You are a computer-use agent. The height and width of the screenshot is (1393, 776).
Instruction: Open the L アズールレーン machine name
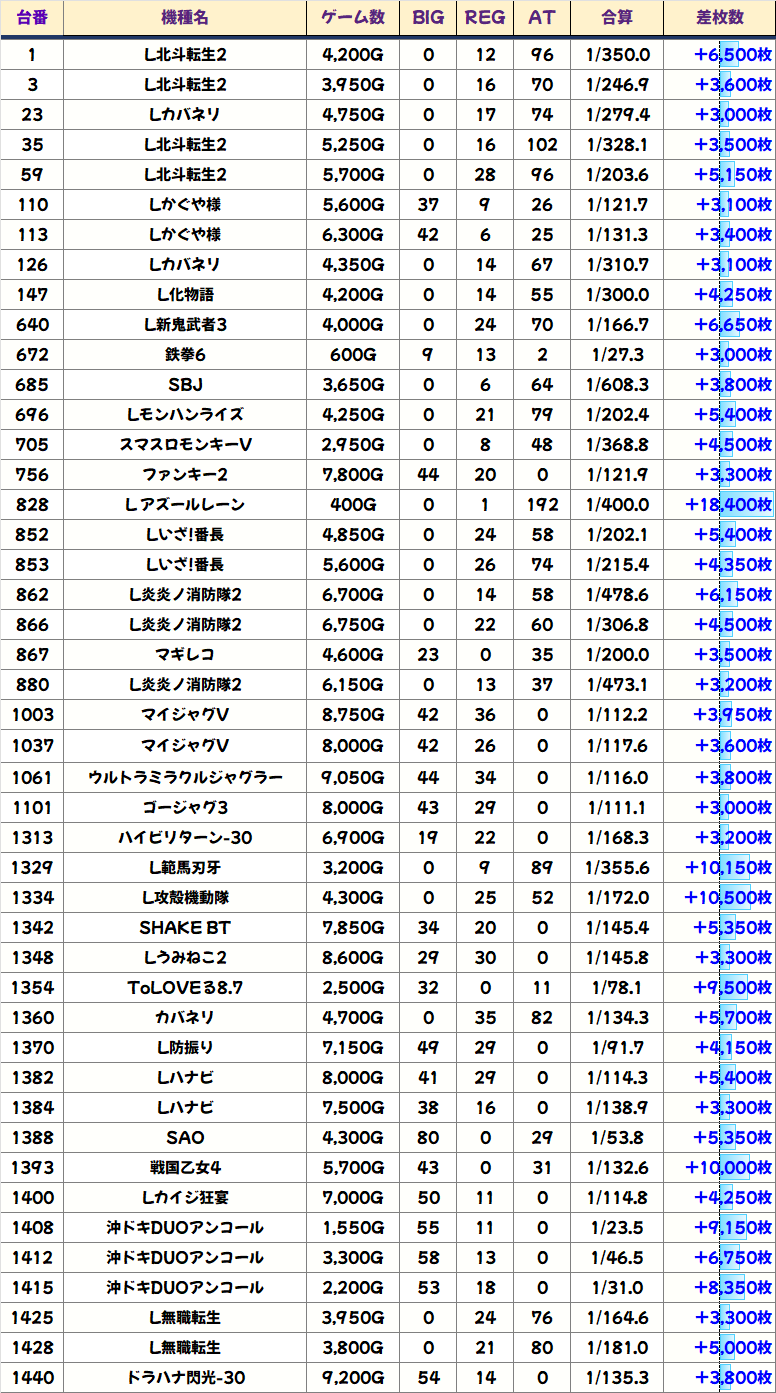pyautogui.click(x=185, y=505)
